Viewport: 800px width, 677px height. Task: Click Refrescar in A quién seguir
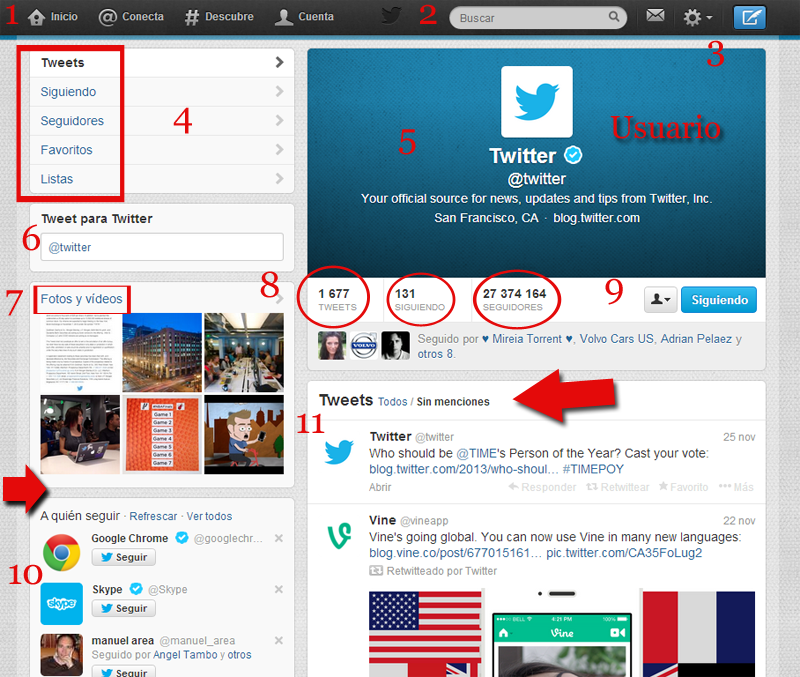pos(153,516)
